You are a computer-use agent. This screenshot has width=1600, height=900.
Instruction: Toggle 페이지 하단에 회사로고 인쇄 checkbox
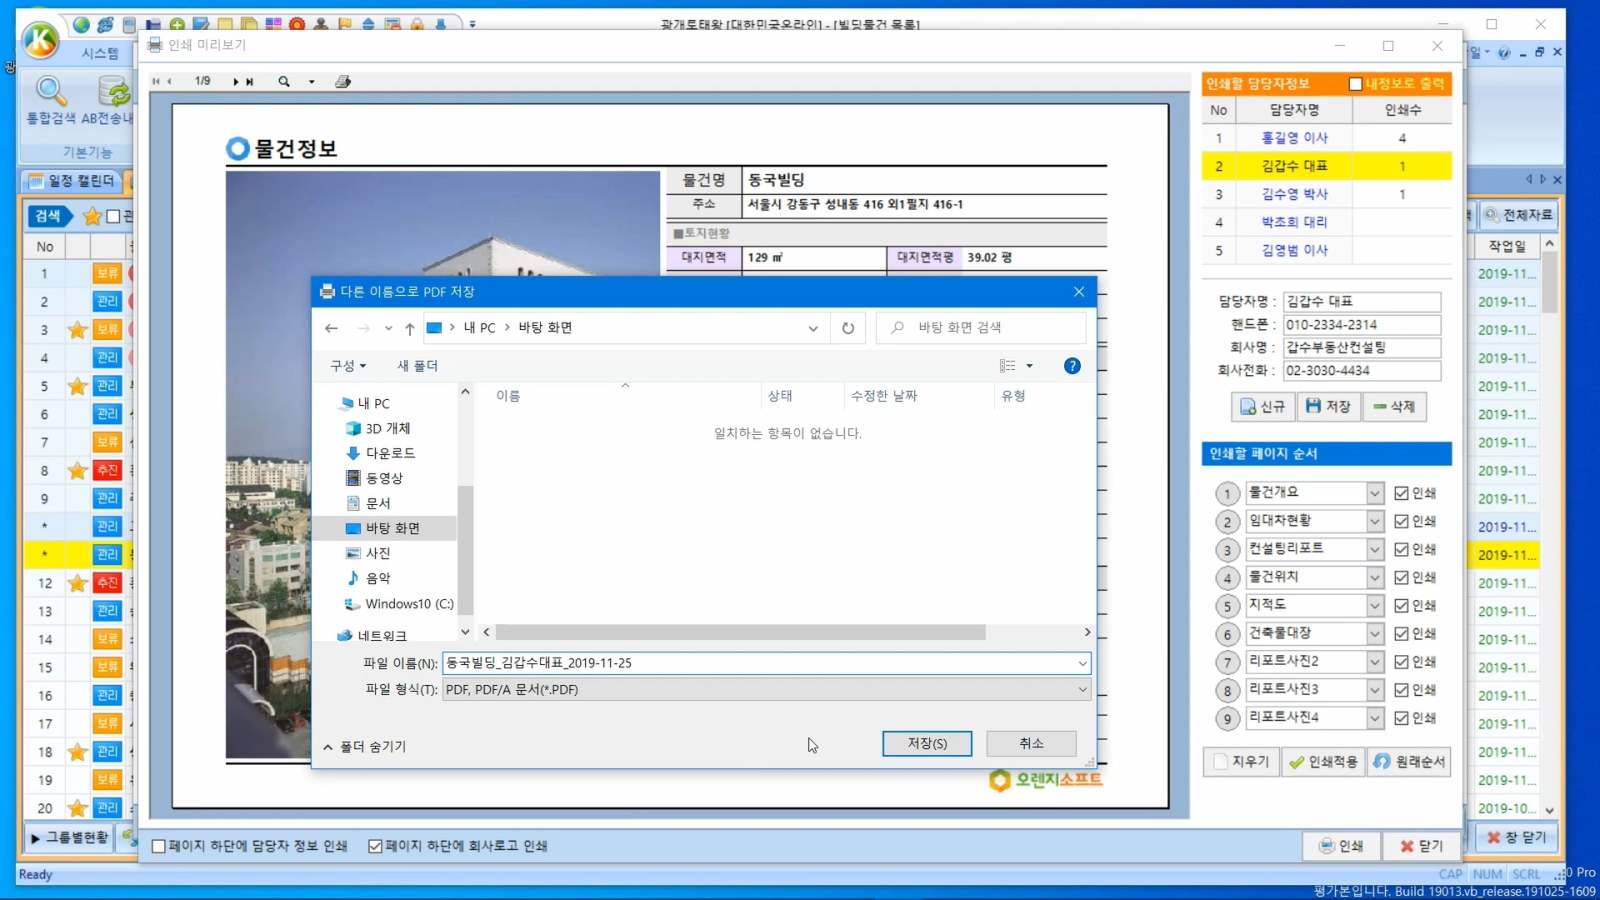pyautogui.click(x=375, y=846)
